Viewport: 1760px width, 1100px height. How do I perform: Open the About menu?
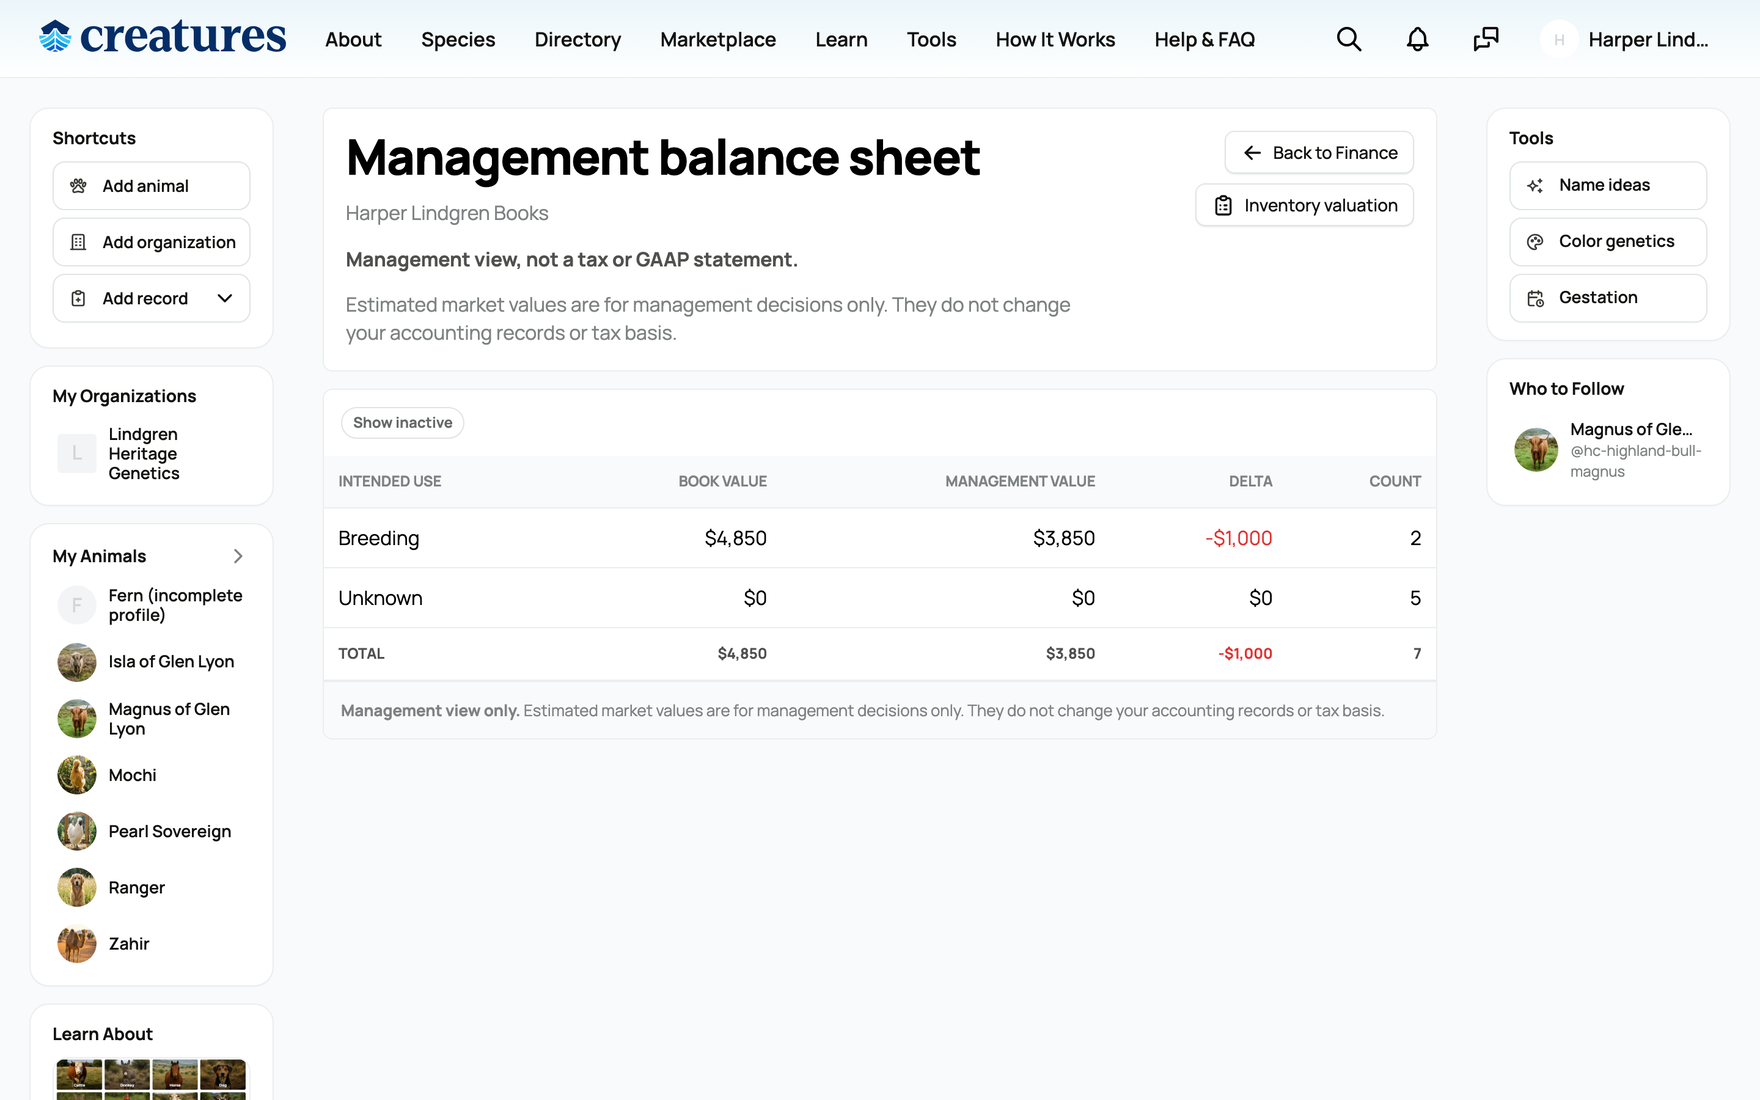(353, 39)
